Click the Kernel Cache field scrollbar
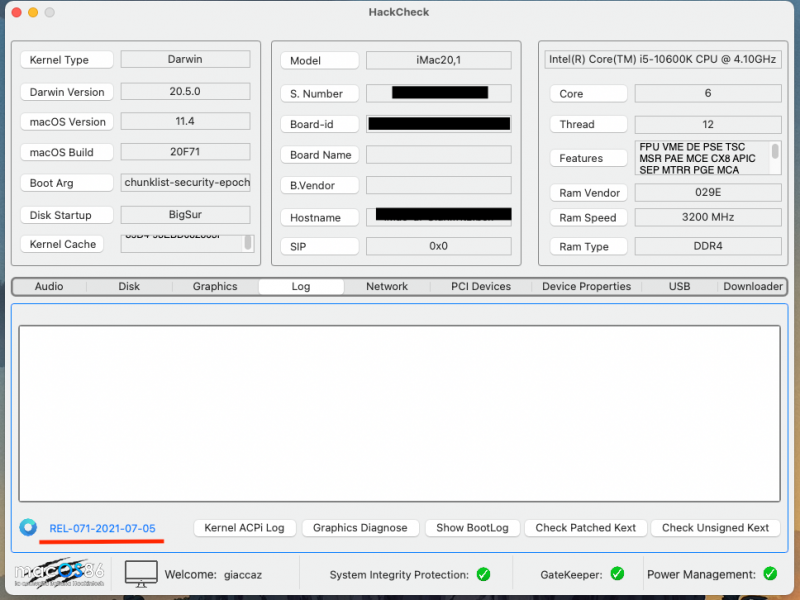The width and height of the screenshot is (800, 600). (x=248, y=243)
